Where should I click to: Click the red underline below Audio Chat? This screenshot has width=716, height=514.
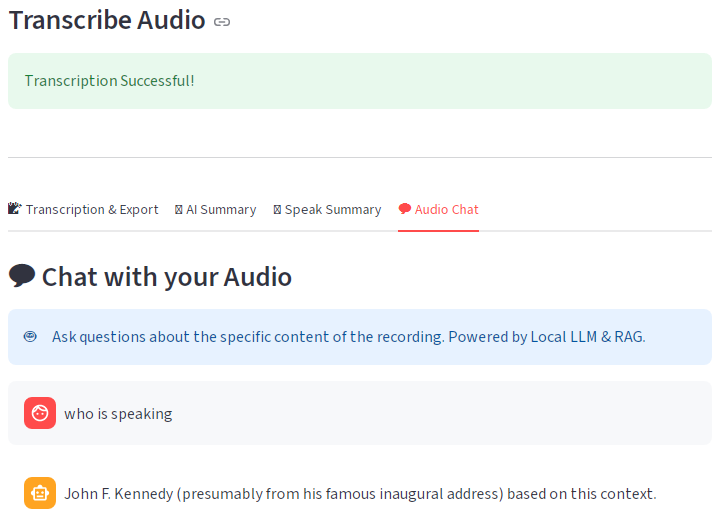[x=438, y=231]
